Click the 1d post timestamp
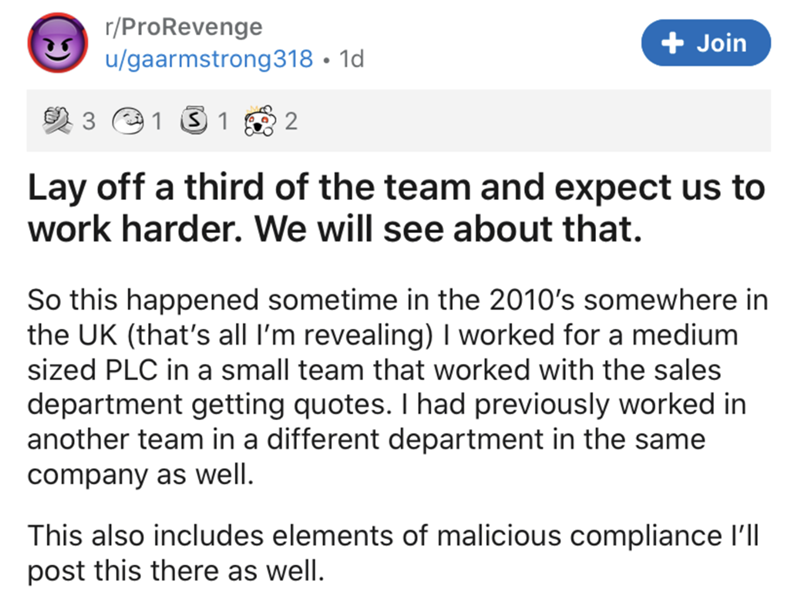The height and width of the screenshot is (604, 800). [352, 59]
